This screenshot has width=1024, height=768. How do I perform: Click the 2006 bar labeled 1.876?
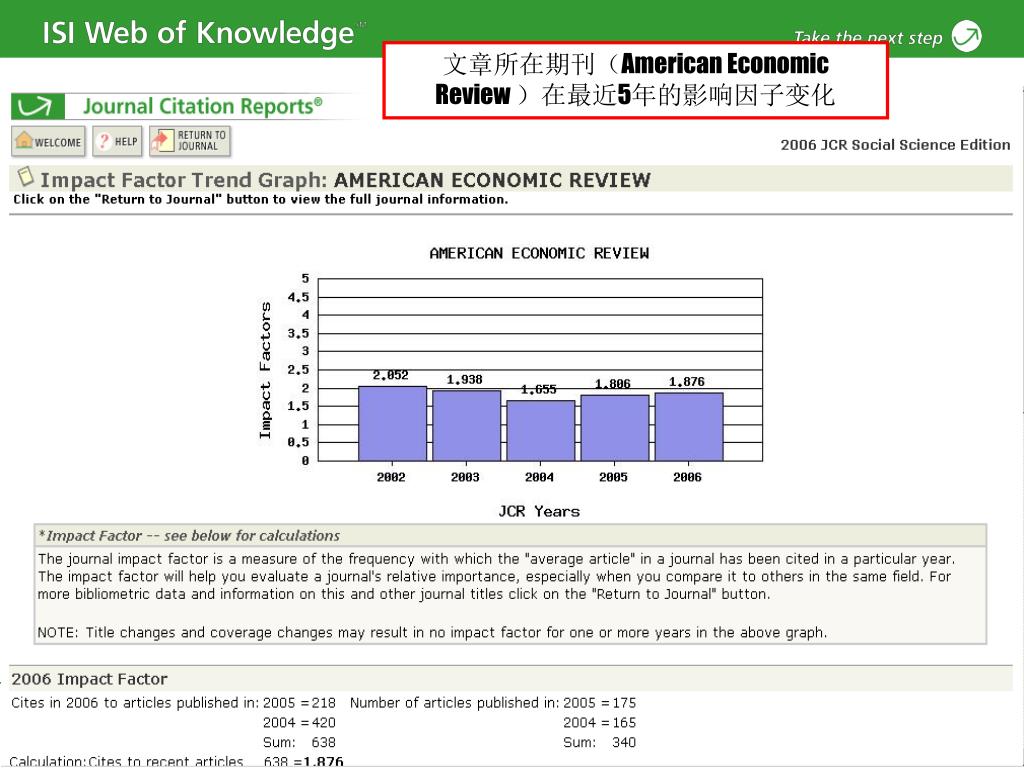click(x=689, y=427)
